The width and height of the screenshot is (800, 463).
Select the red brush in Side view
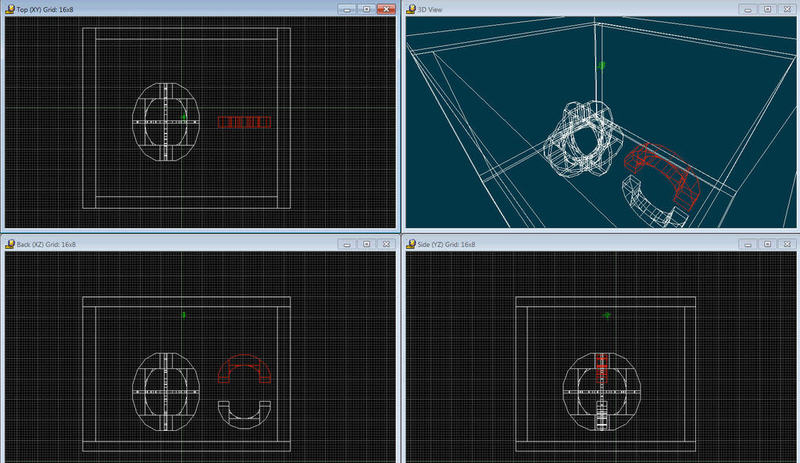point(601,367)
